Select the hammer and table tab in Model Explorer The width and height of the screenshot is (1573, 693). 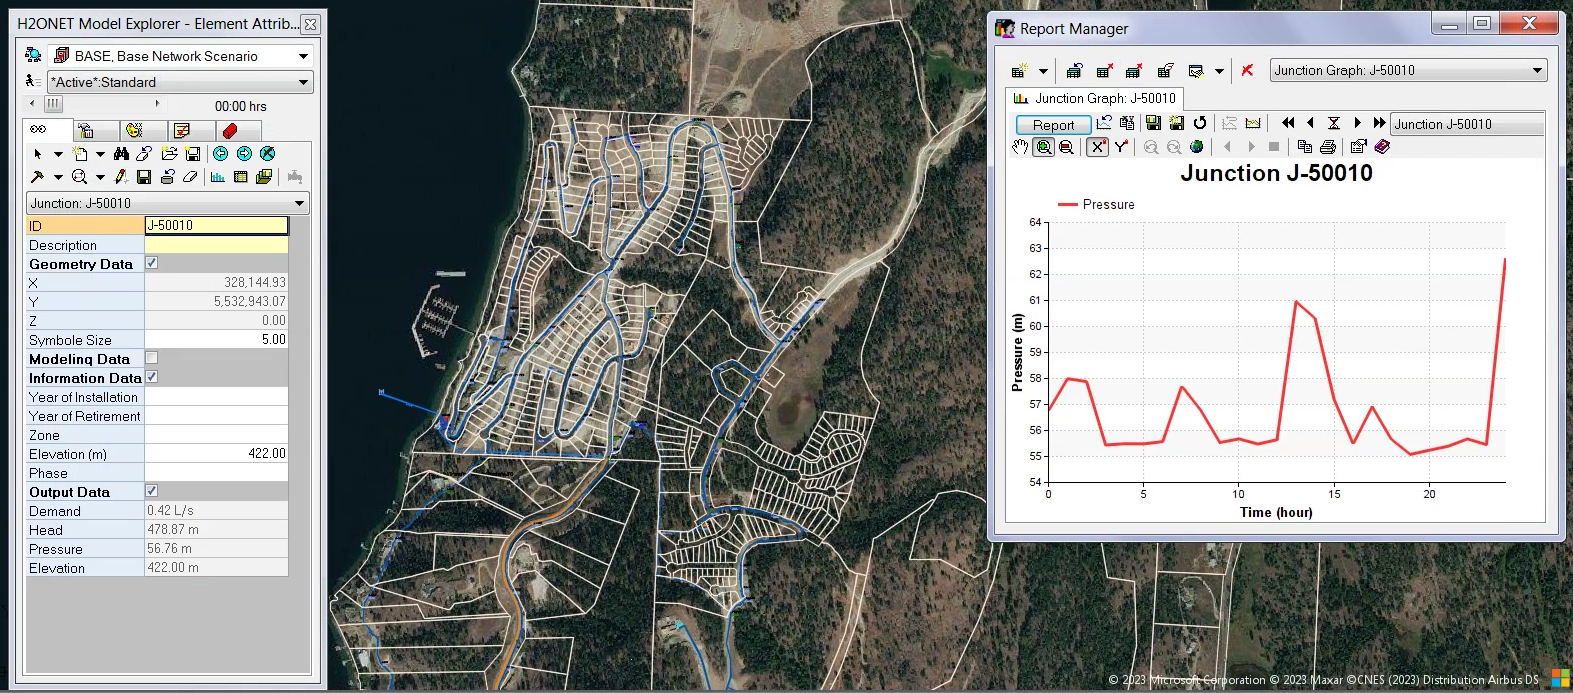coord(95,130)
